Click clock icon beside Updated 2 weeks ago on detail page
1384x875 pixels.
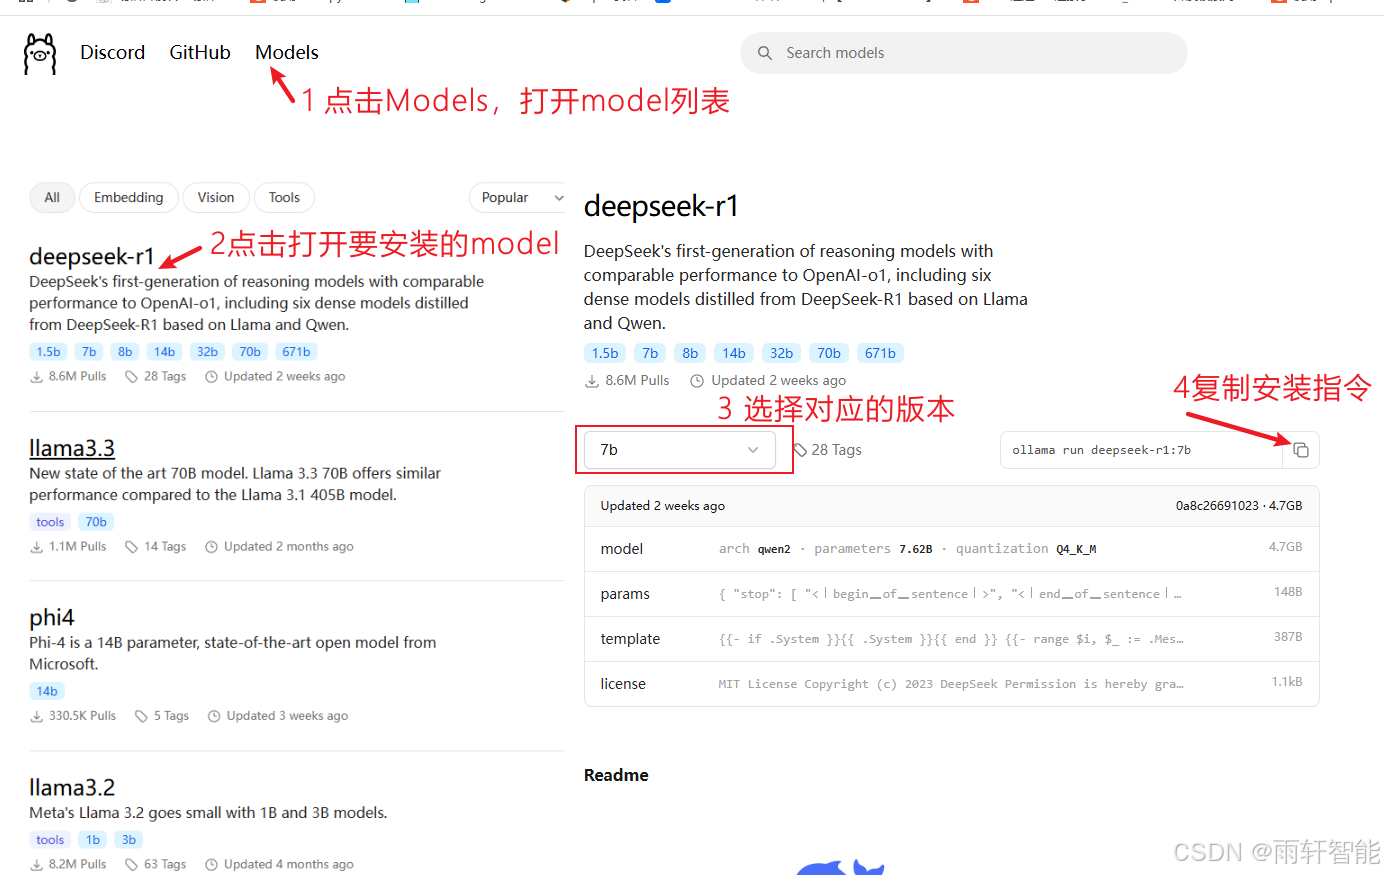(697, 381)
